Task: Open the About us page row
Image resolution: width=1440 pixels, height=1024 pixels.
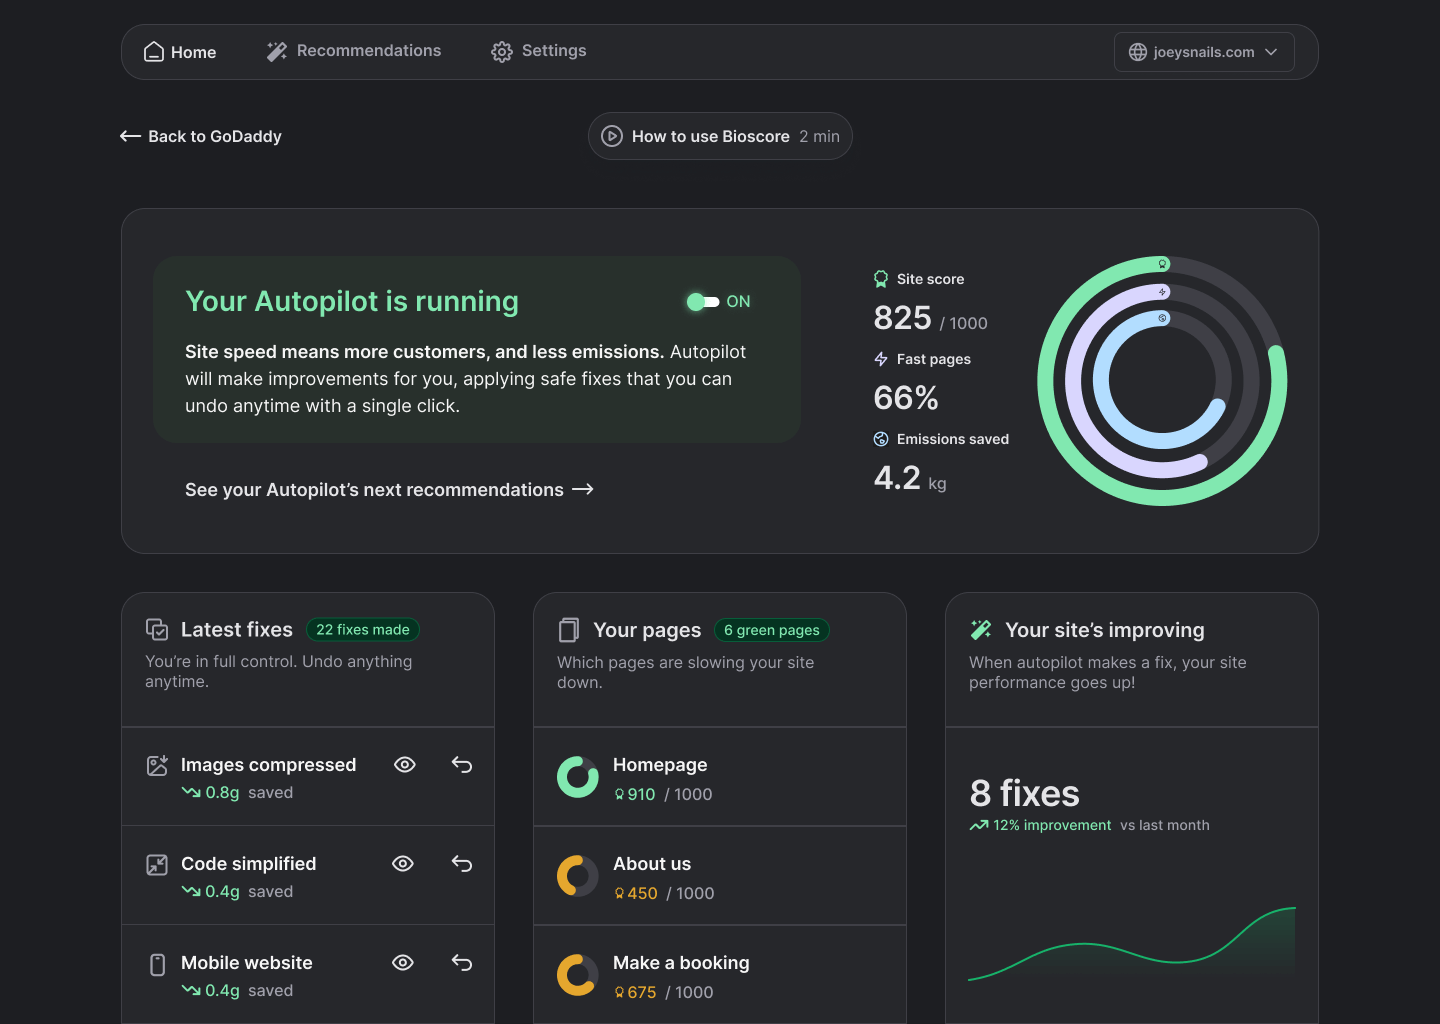Action: pyautogui.click(x=720, y=876)
